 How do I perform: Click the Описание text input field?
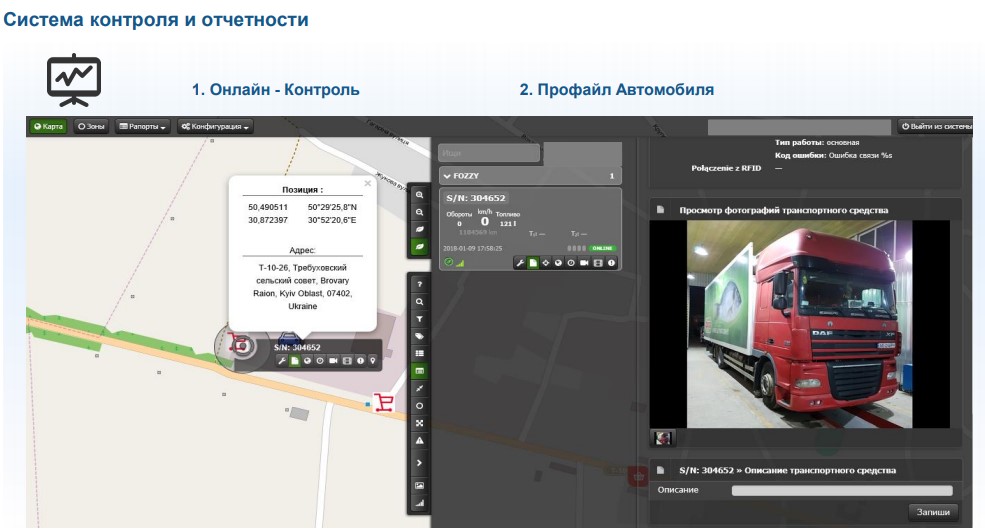[x=842, y=490]
